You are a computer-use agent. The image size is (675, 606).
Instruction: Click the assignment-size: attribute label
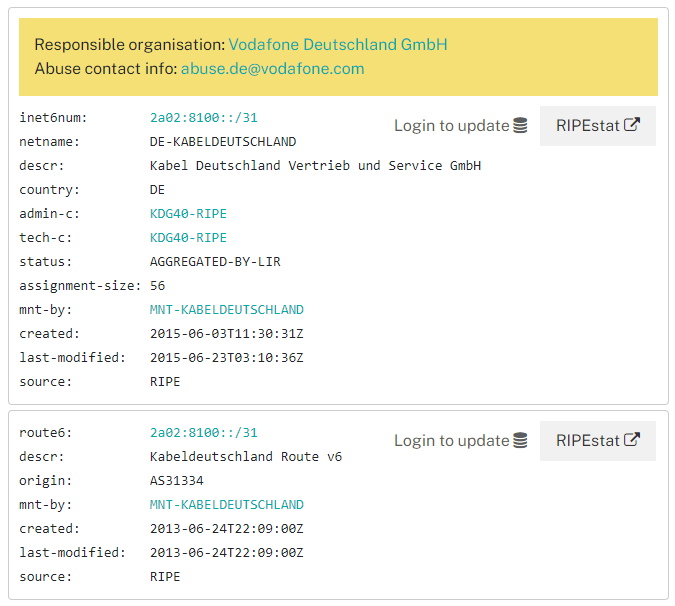click(x=80, y=286)
